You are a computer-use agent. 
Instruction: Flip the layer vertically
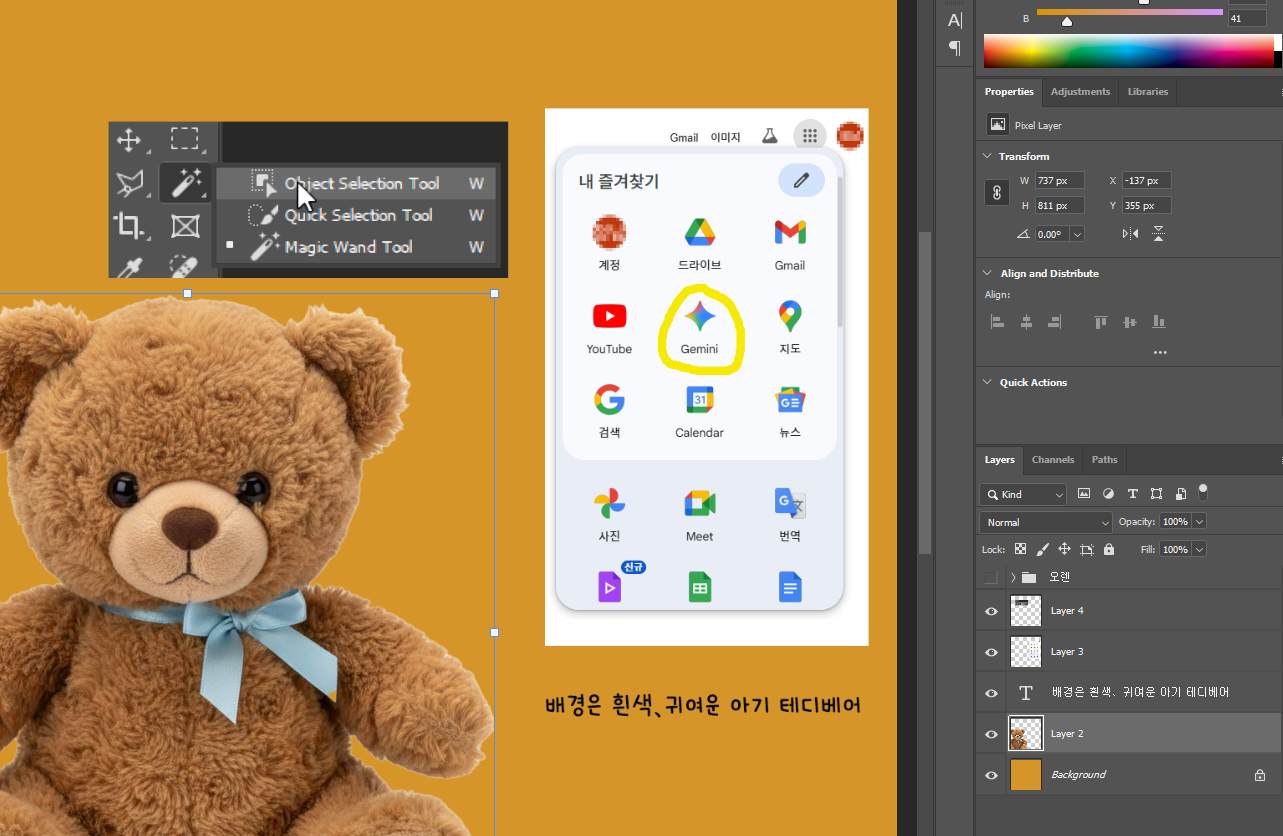(x=1158, y=234)
